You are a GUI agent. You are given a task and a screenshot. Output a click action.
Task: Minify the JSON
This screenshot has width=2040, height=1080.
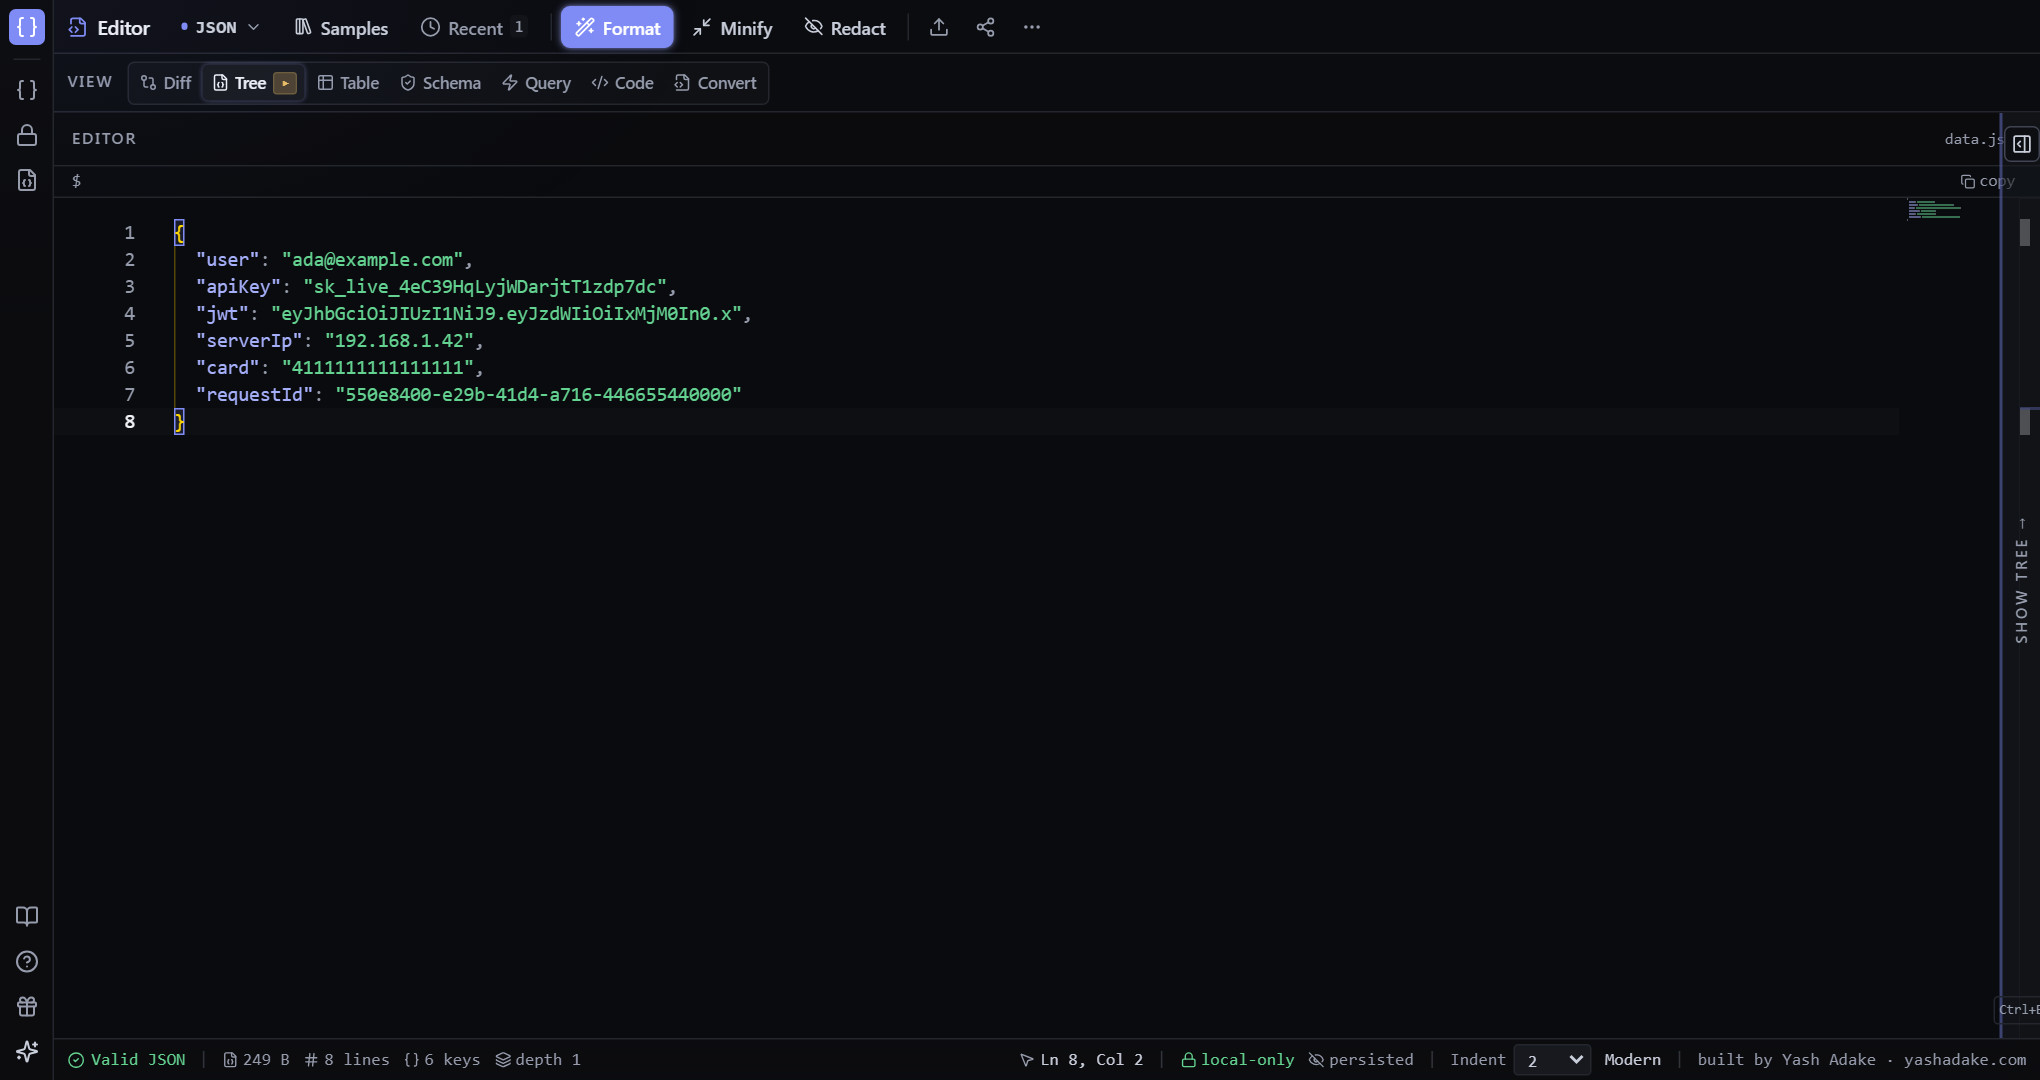click(733, 28)
